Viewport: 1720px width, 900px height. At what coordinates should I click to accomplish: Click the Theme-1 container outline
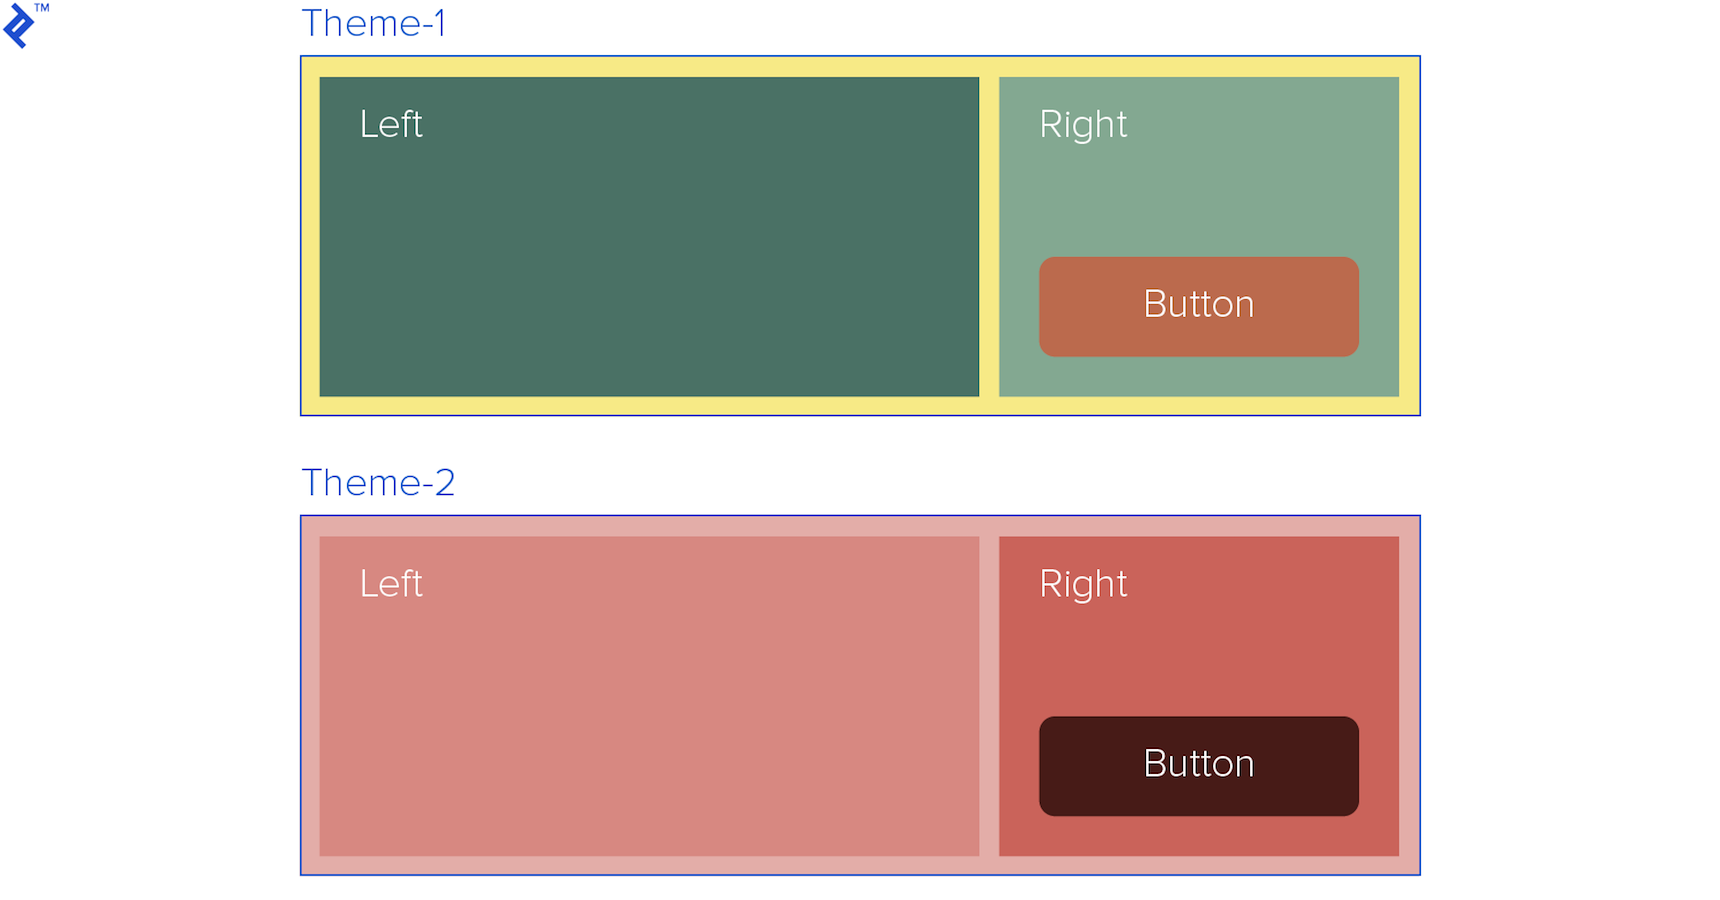pos(860,56)
